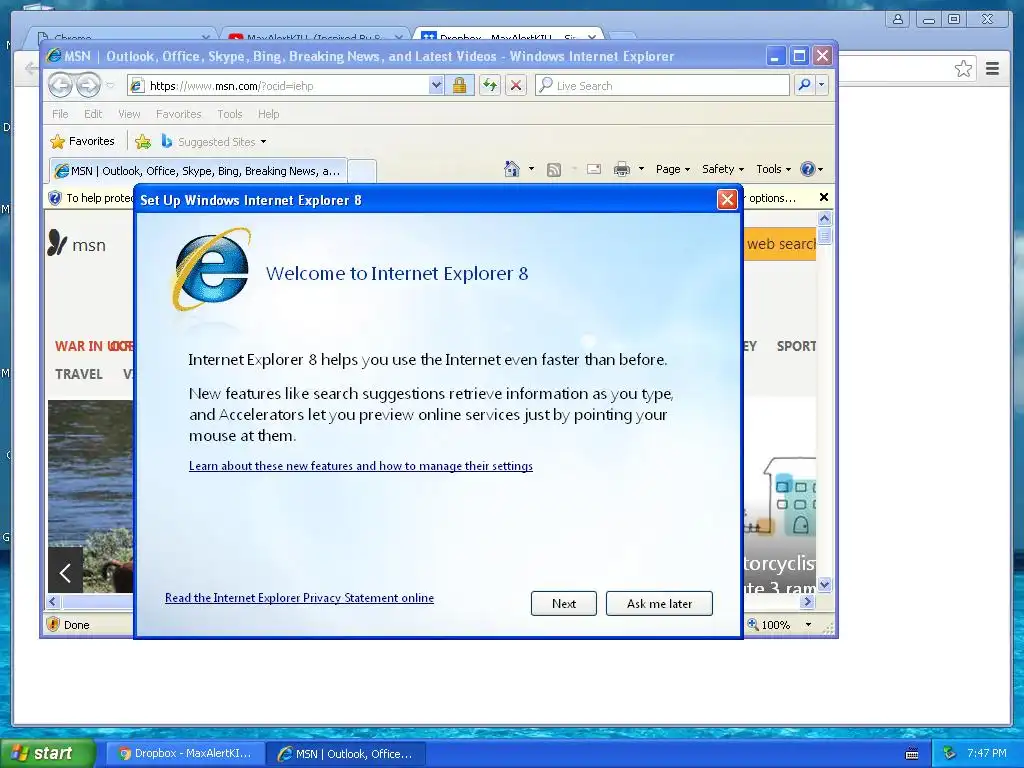The width and height of the screenshot is (1024, 768).
Task: Click the horizontal scrollbar right arrow
Action: click(x=808, y=601)
